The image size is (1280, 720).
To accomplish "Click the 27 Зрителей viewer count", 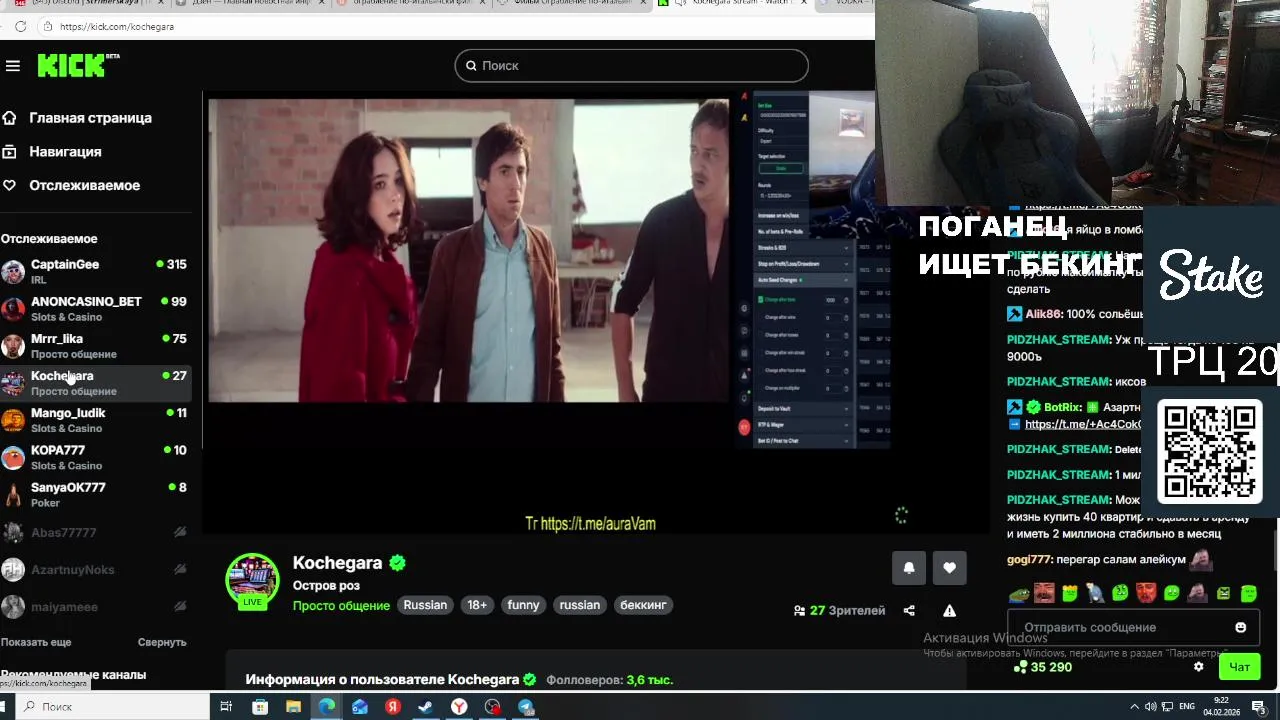I will pyautogui.click(x=839, y=610).
